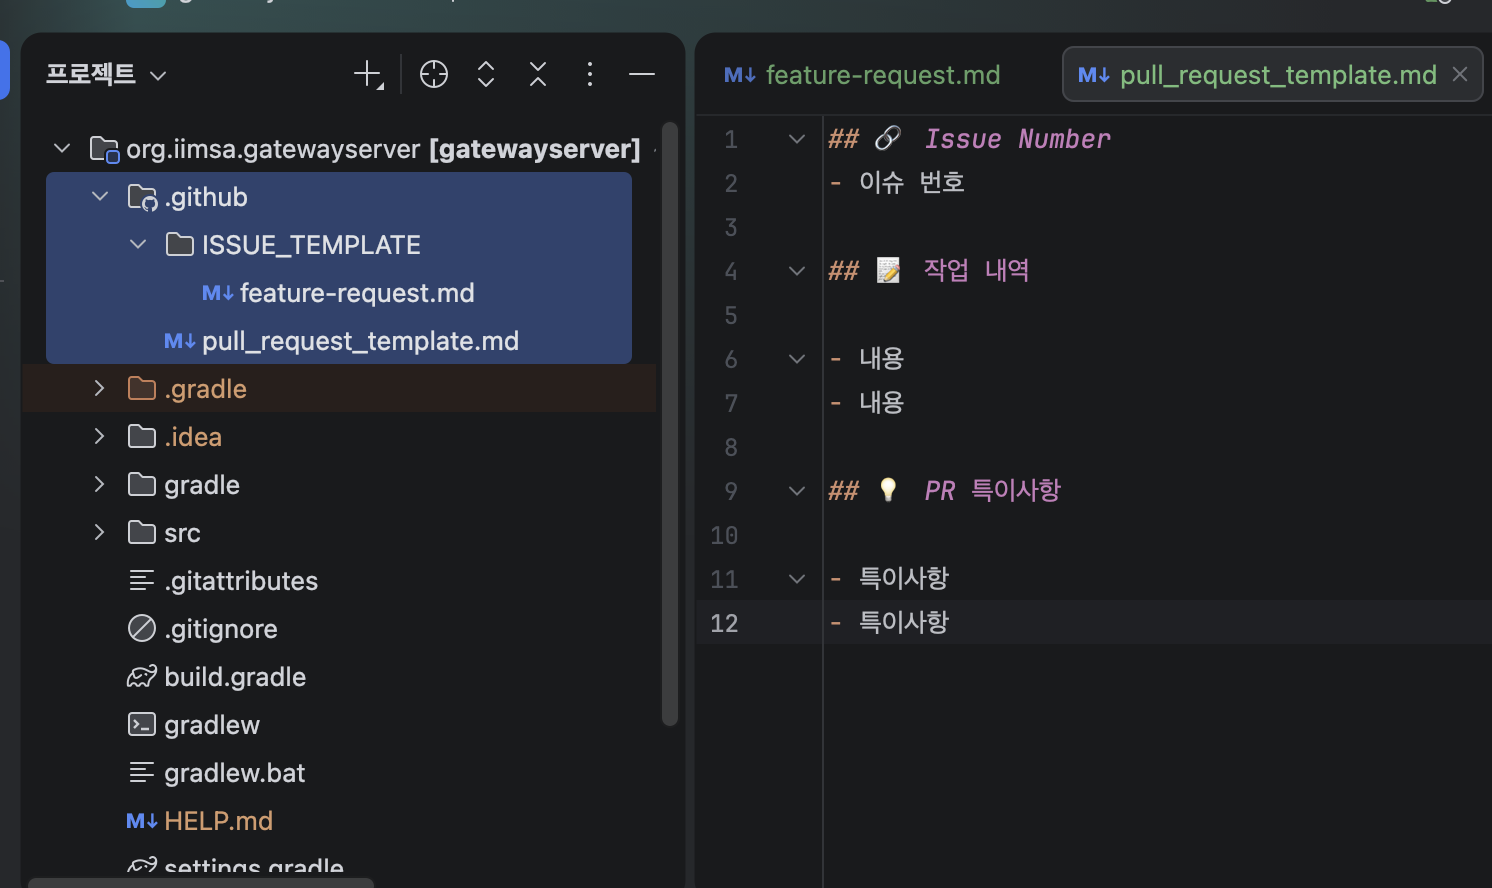This screenshot has width=1492, height=888.
Task: Expand the .idea folder
Action: [99, 437]
